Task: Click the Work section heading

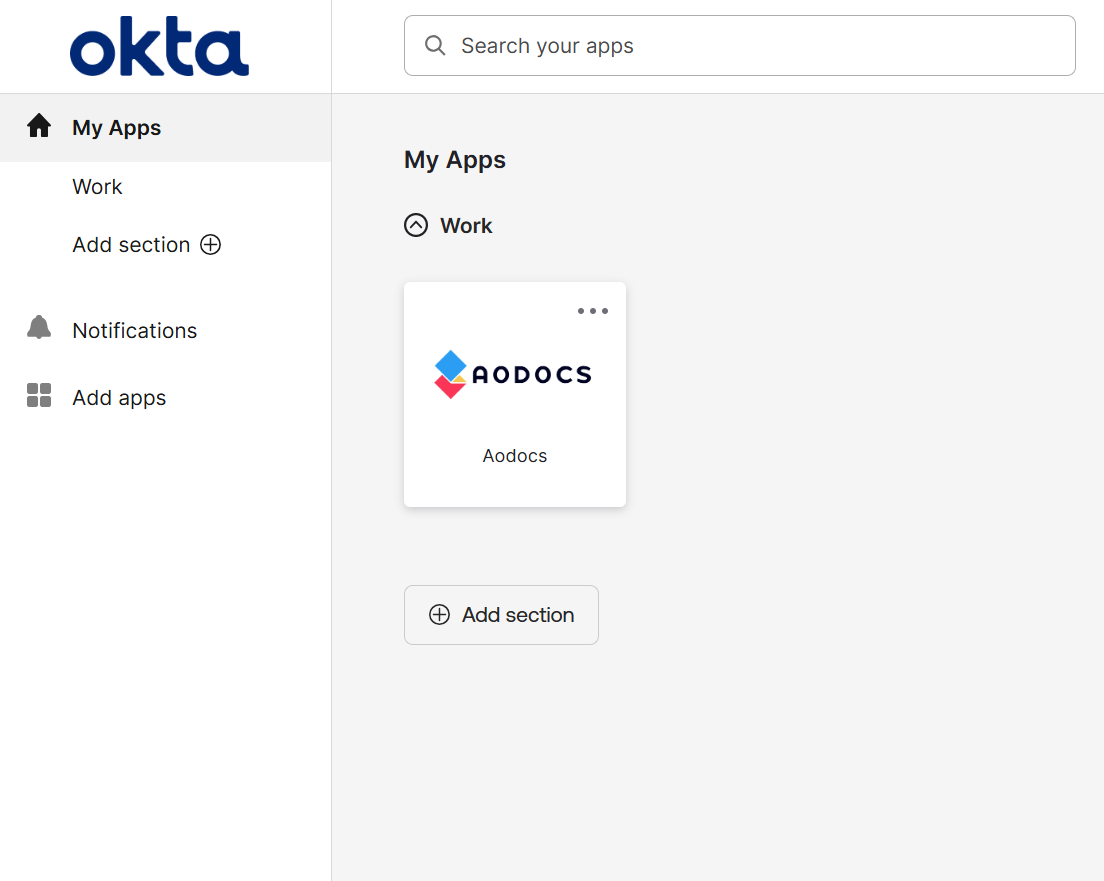Action: [466, 225]
